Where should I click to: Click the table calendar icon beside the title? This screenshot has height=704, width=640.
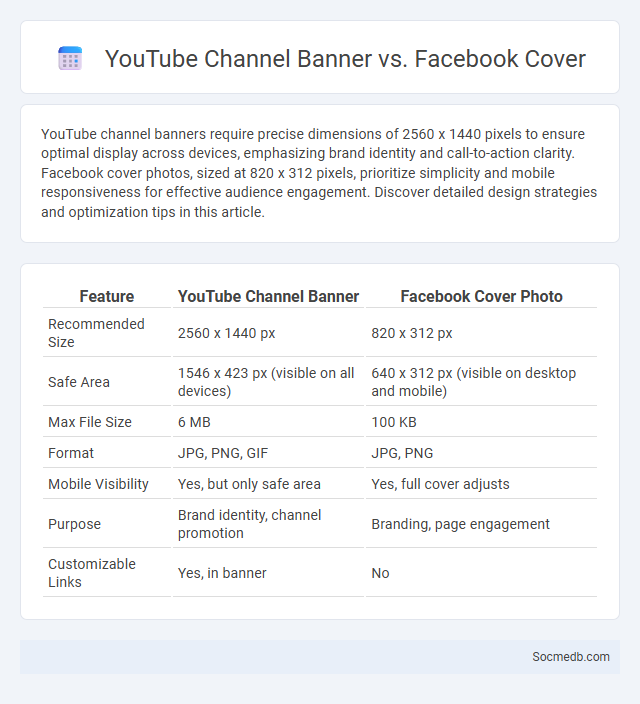point(70,58)
